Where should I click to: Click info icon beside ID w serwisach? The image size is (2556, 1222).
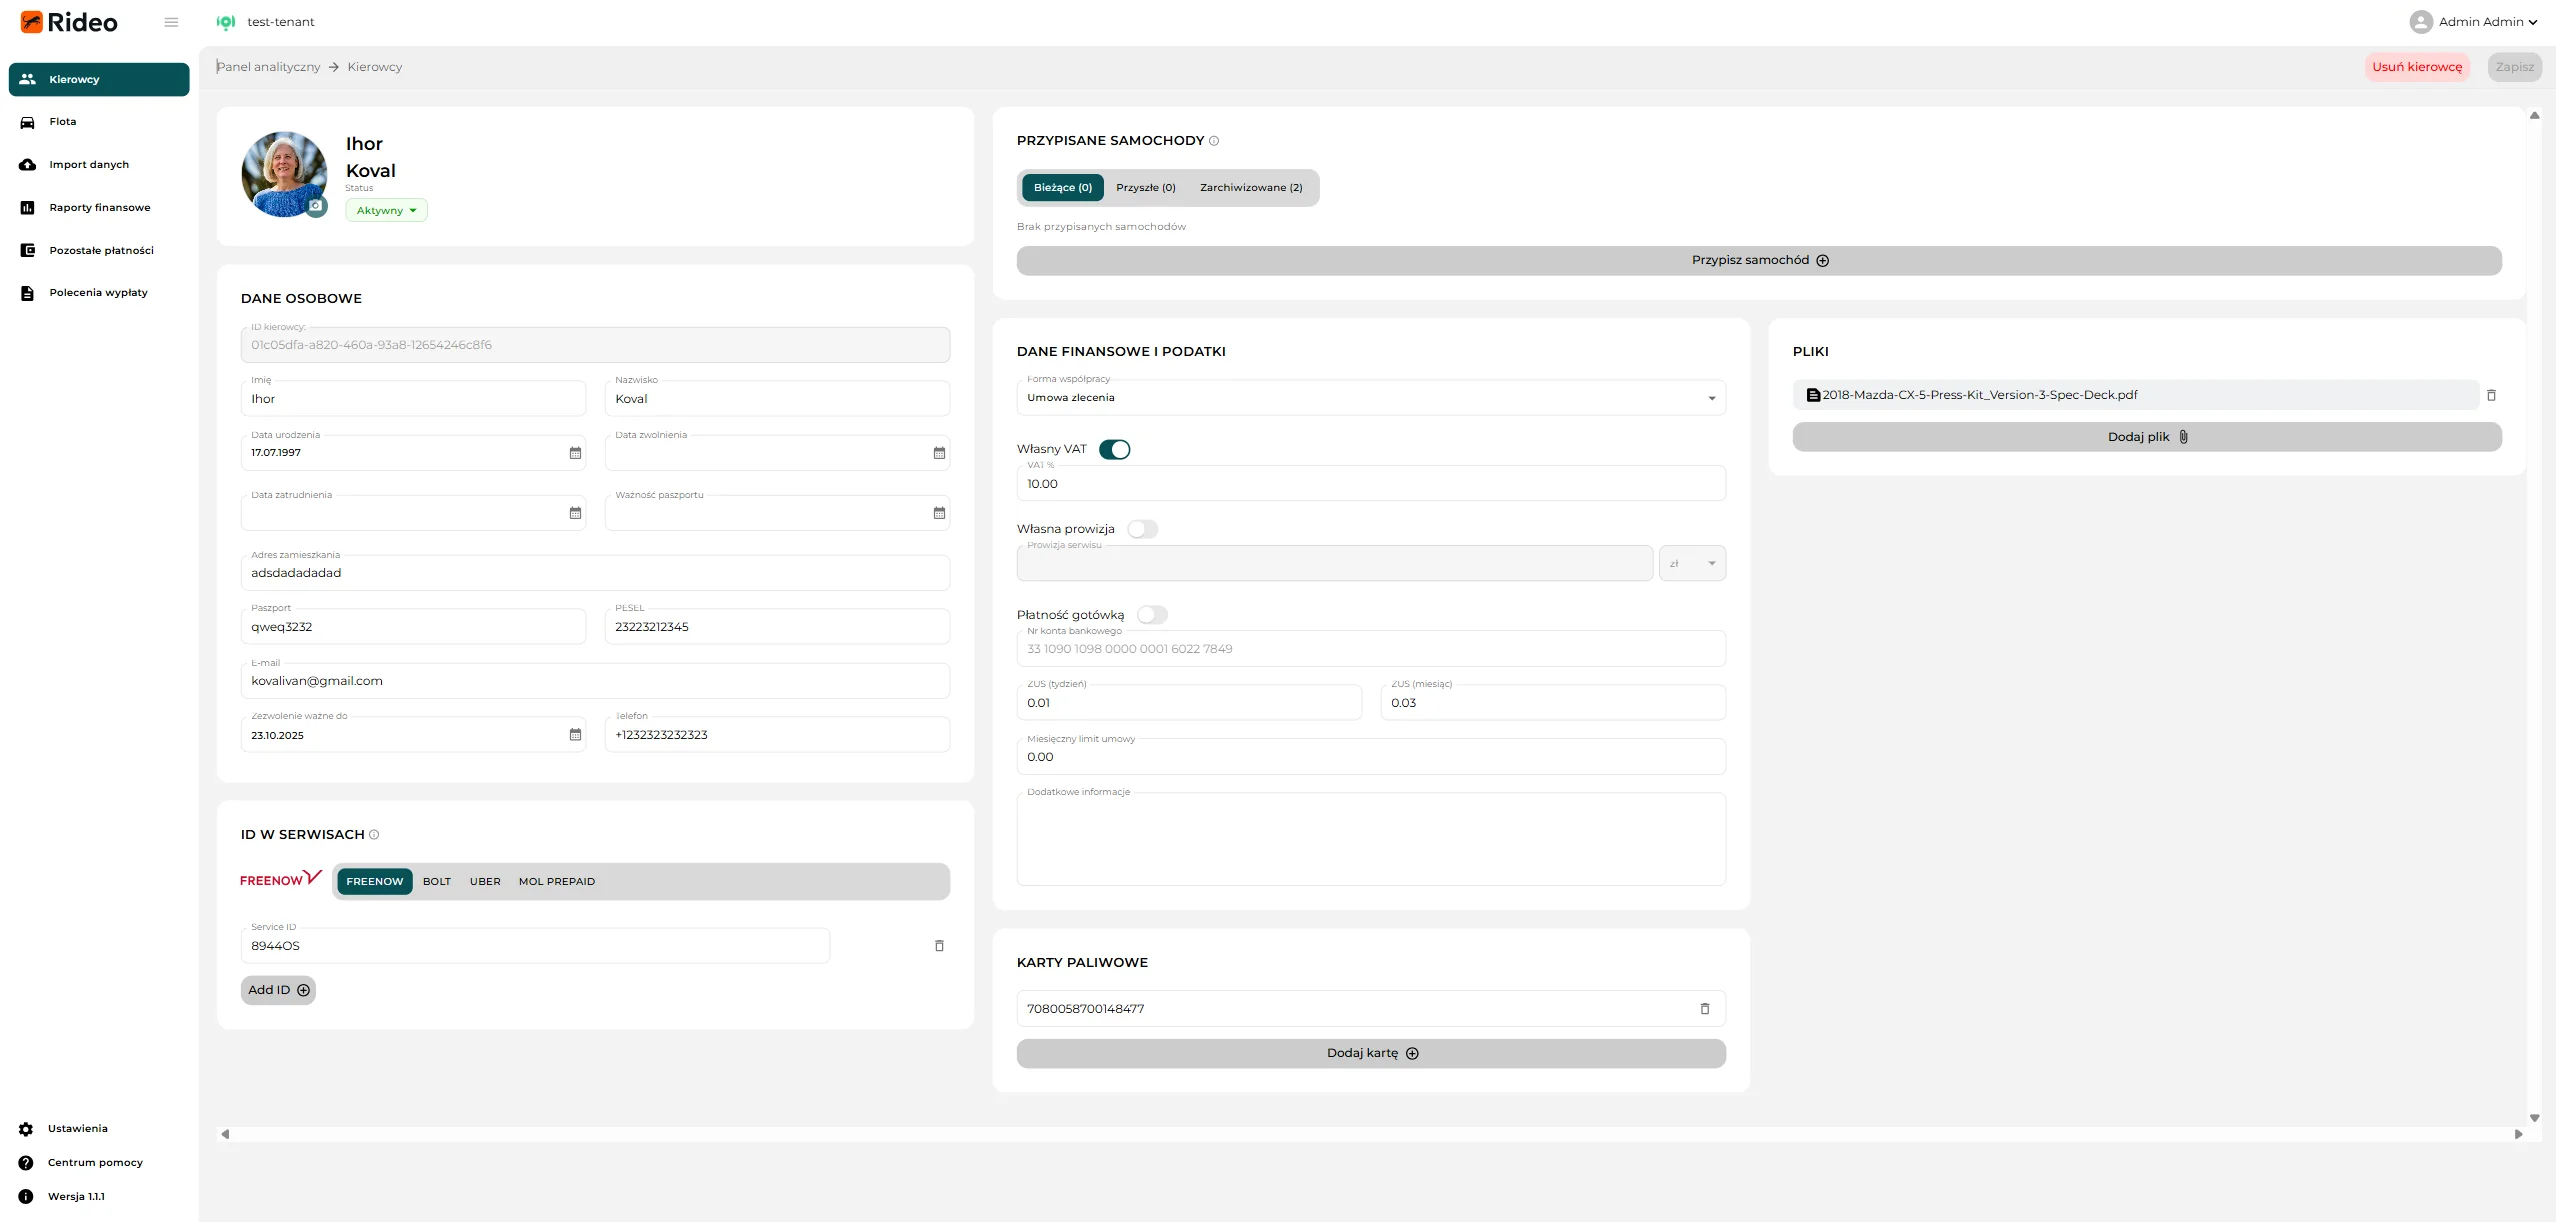[x=374, y=835]
